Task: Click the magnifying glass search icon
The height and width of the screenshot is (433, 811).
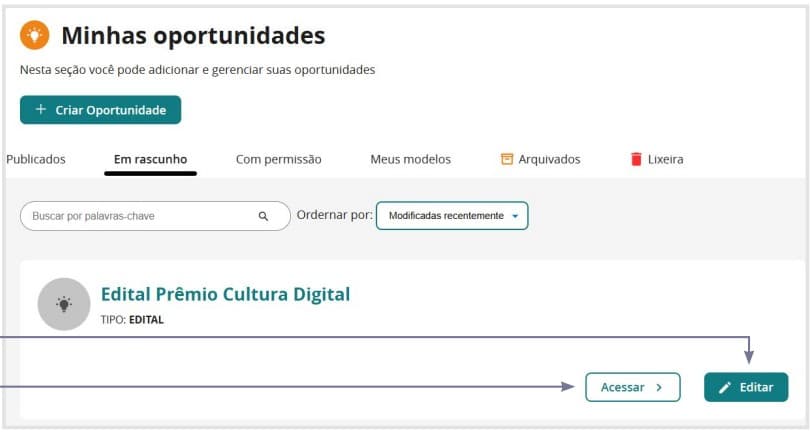Action: coord(264,216)
